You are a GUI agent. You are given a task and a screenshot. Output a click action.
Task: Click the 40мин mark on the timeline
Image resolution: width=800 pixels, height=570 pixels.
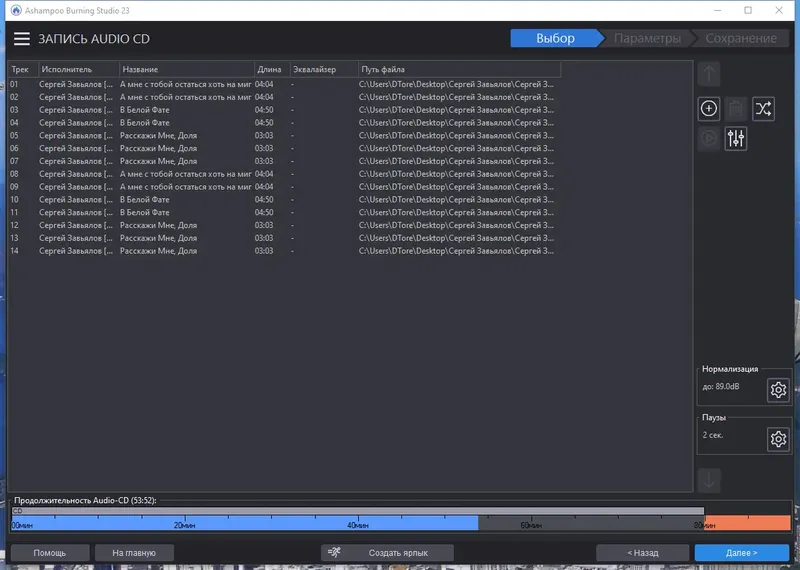point(358,525)
